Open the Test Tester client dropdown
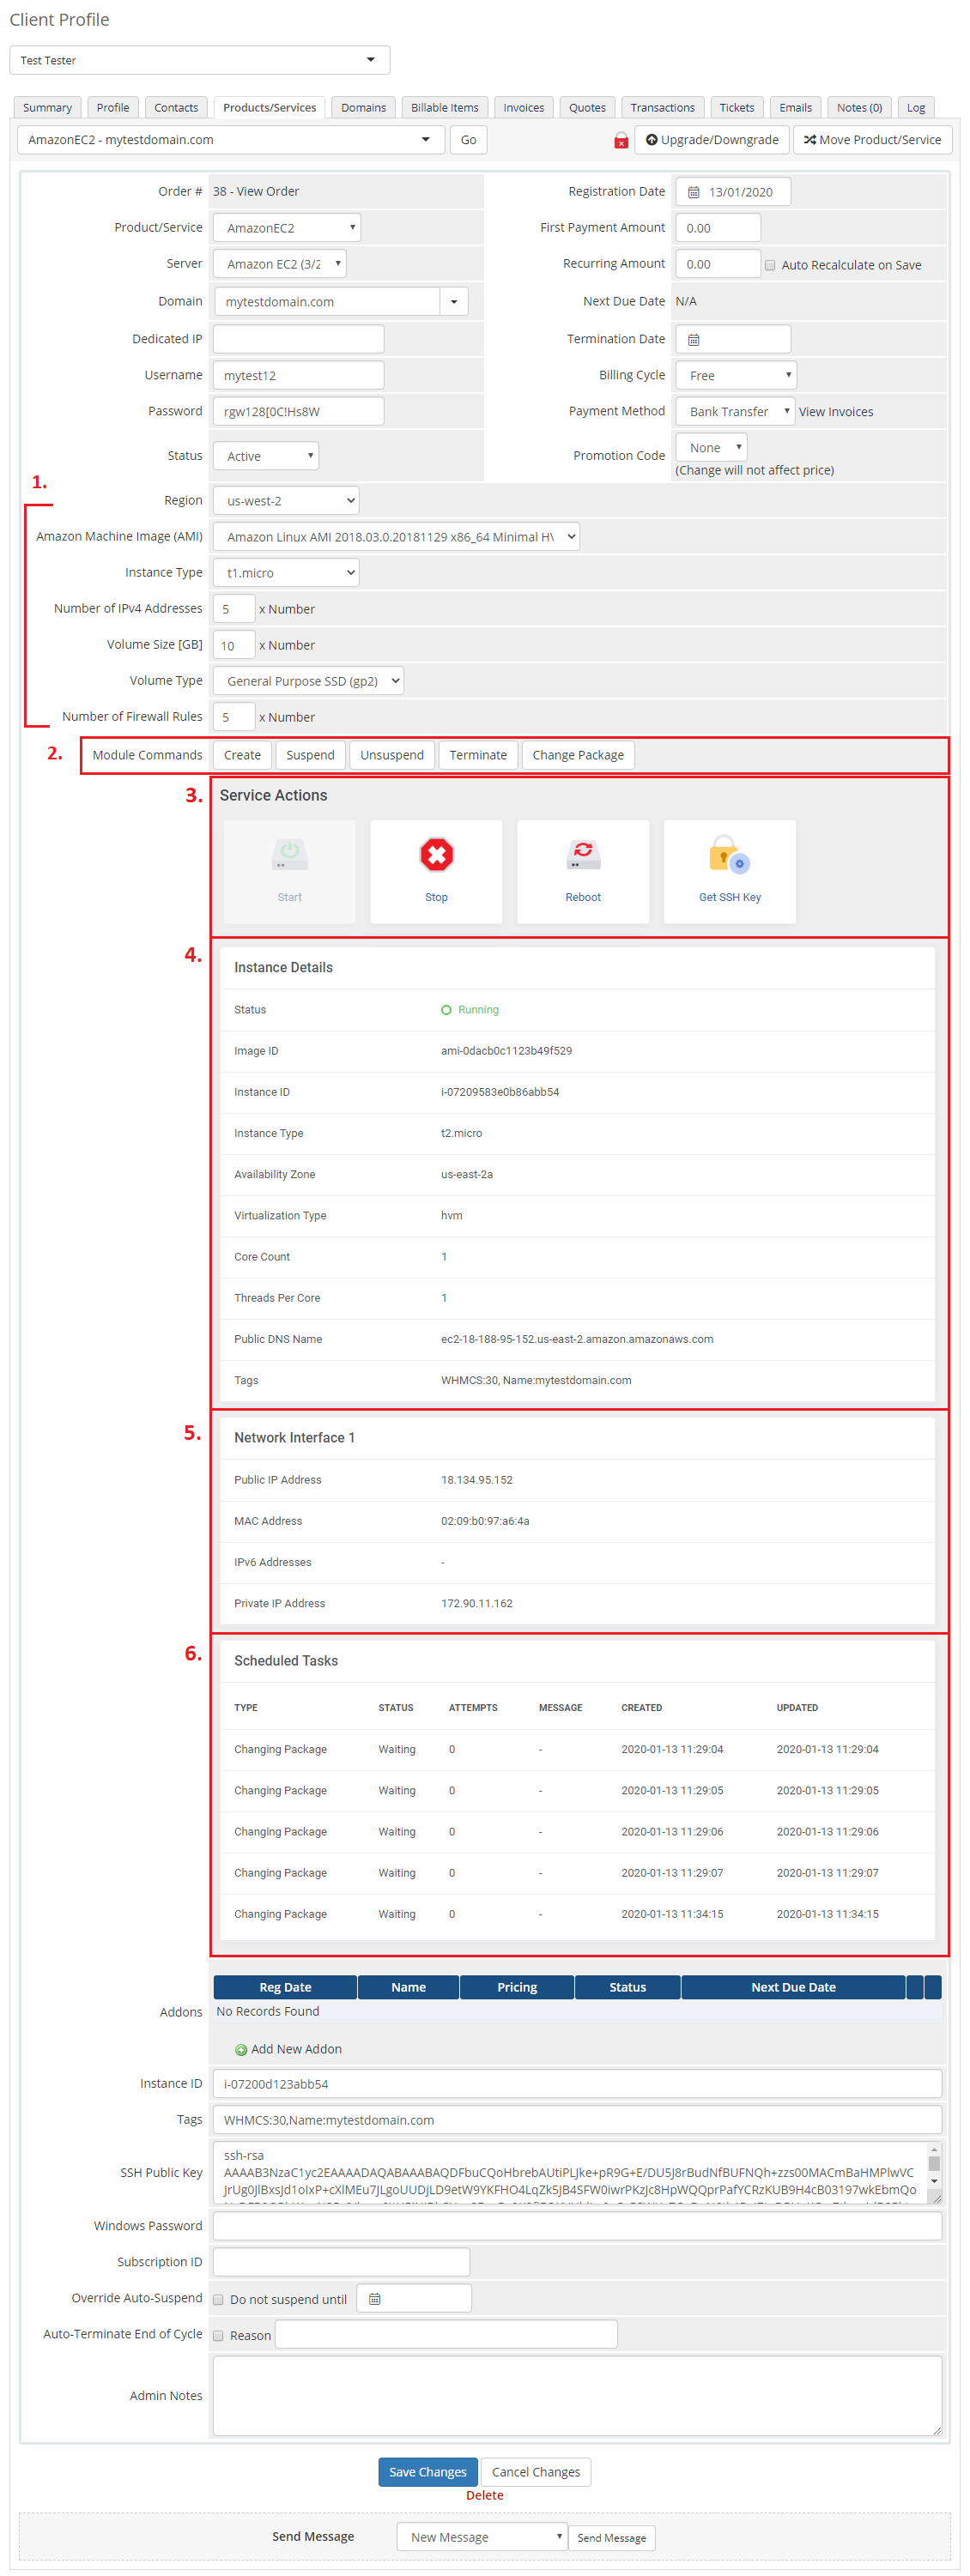Viewport: 970px width, 2576px height. tap(200, 60)
